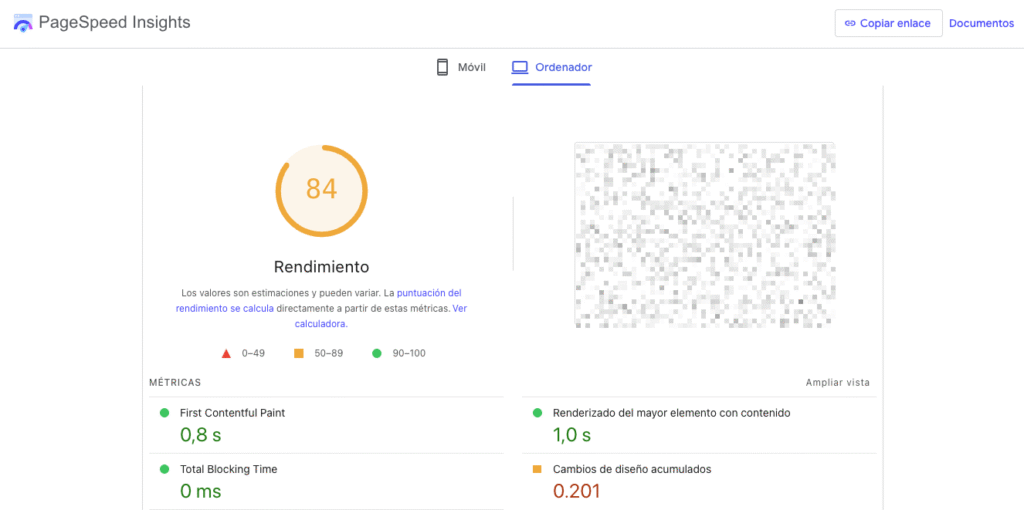
Task: Click the MÉTRICAS section label
Action: pos(175,383)
